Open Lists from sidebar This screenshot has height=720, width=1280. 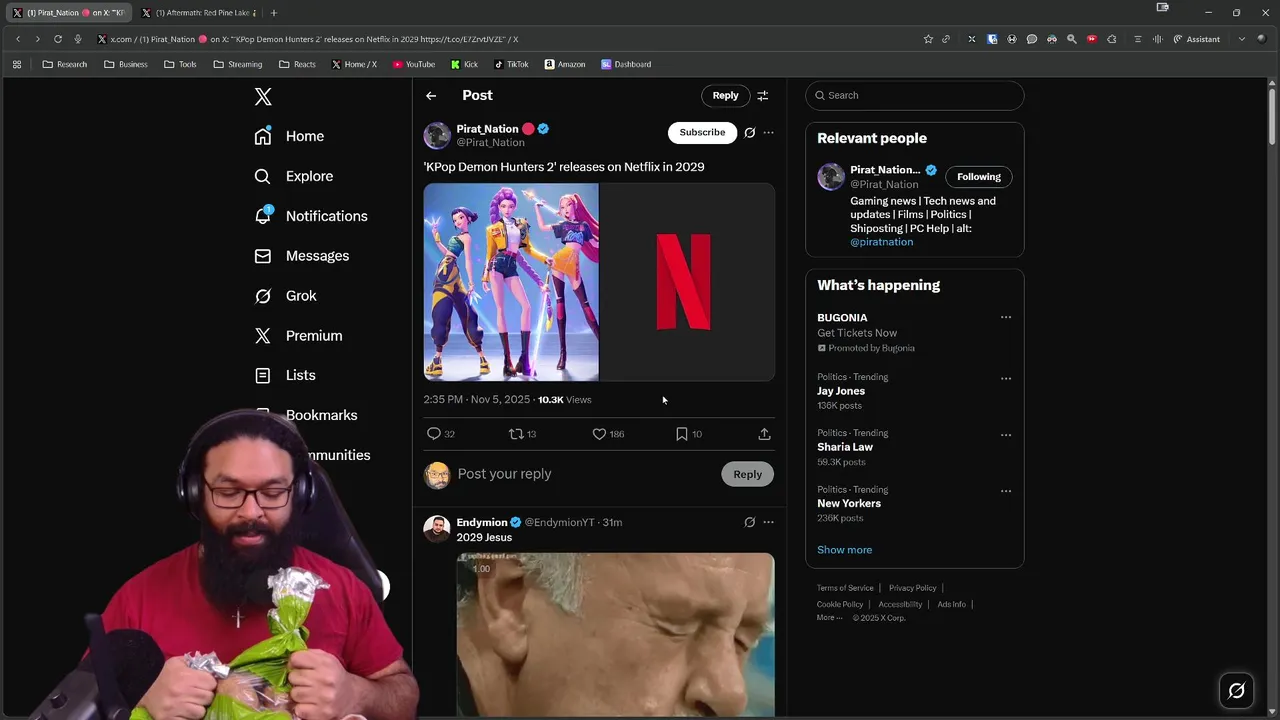pyautogui.click(x=285, y=375)
